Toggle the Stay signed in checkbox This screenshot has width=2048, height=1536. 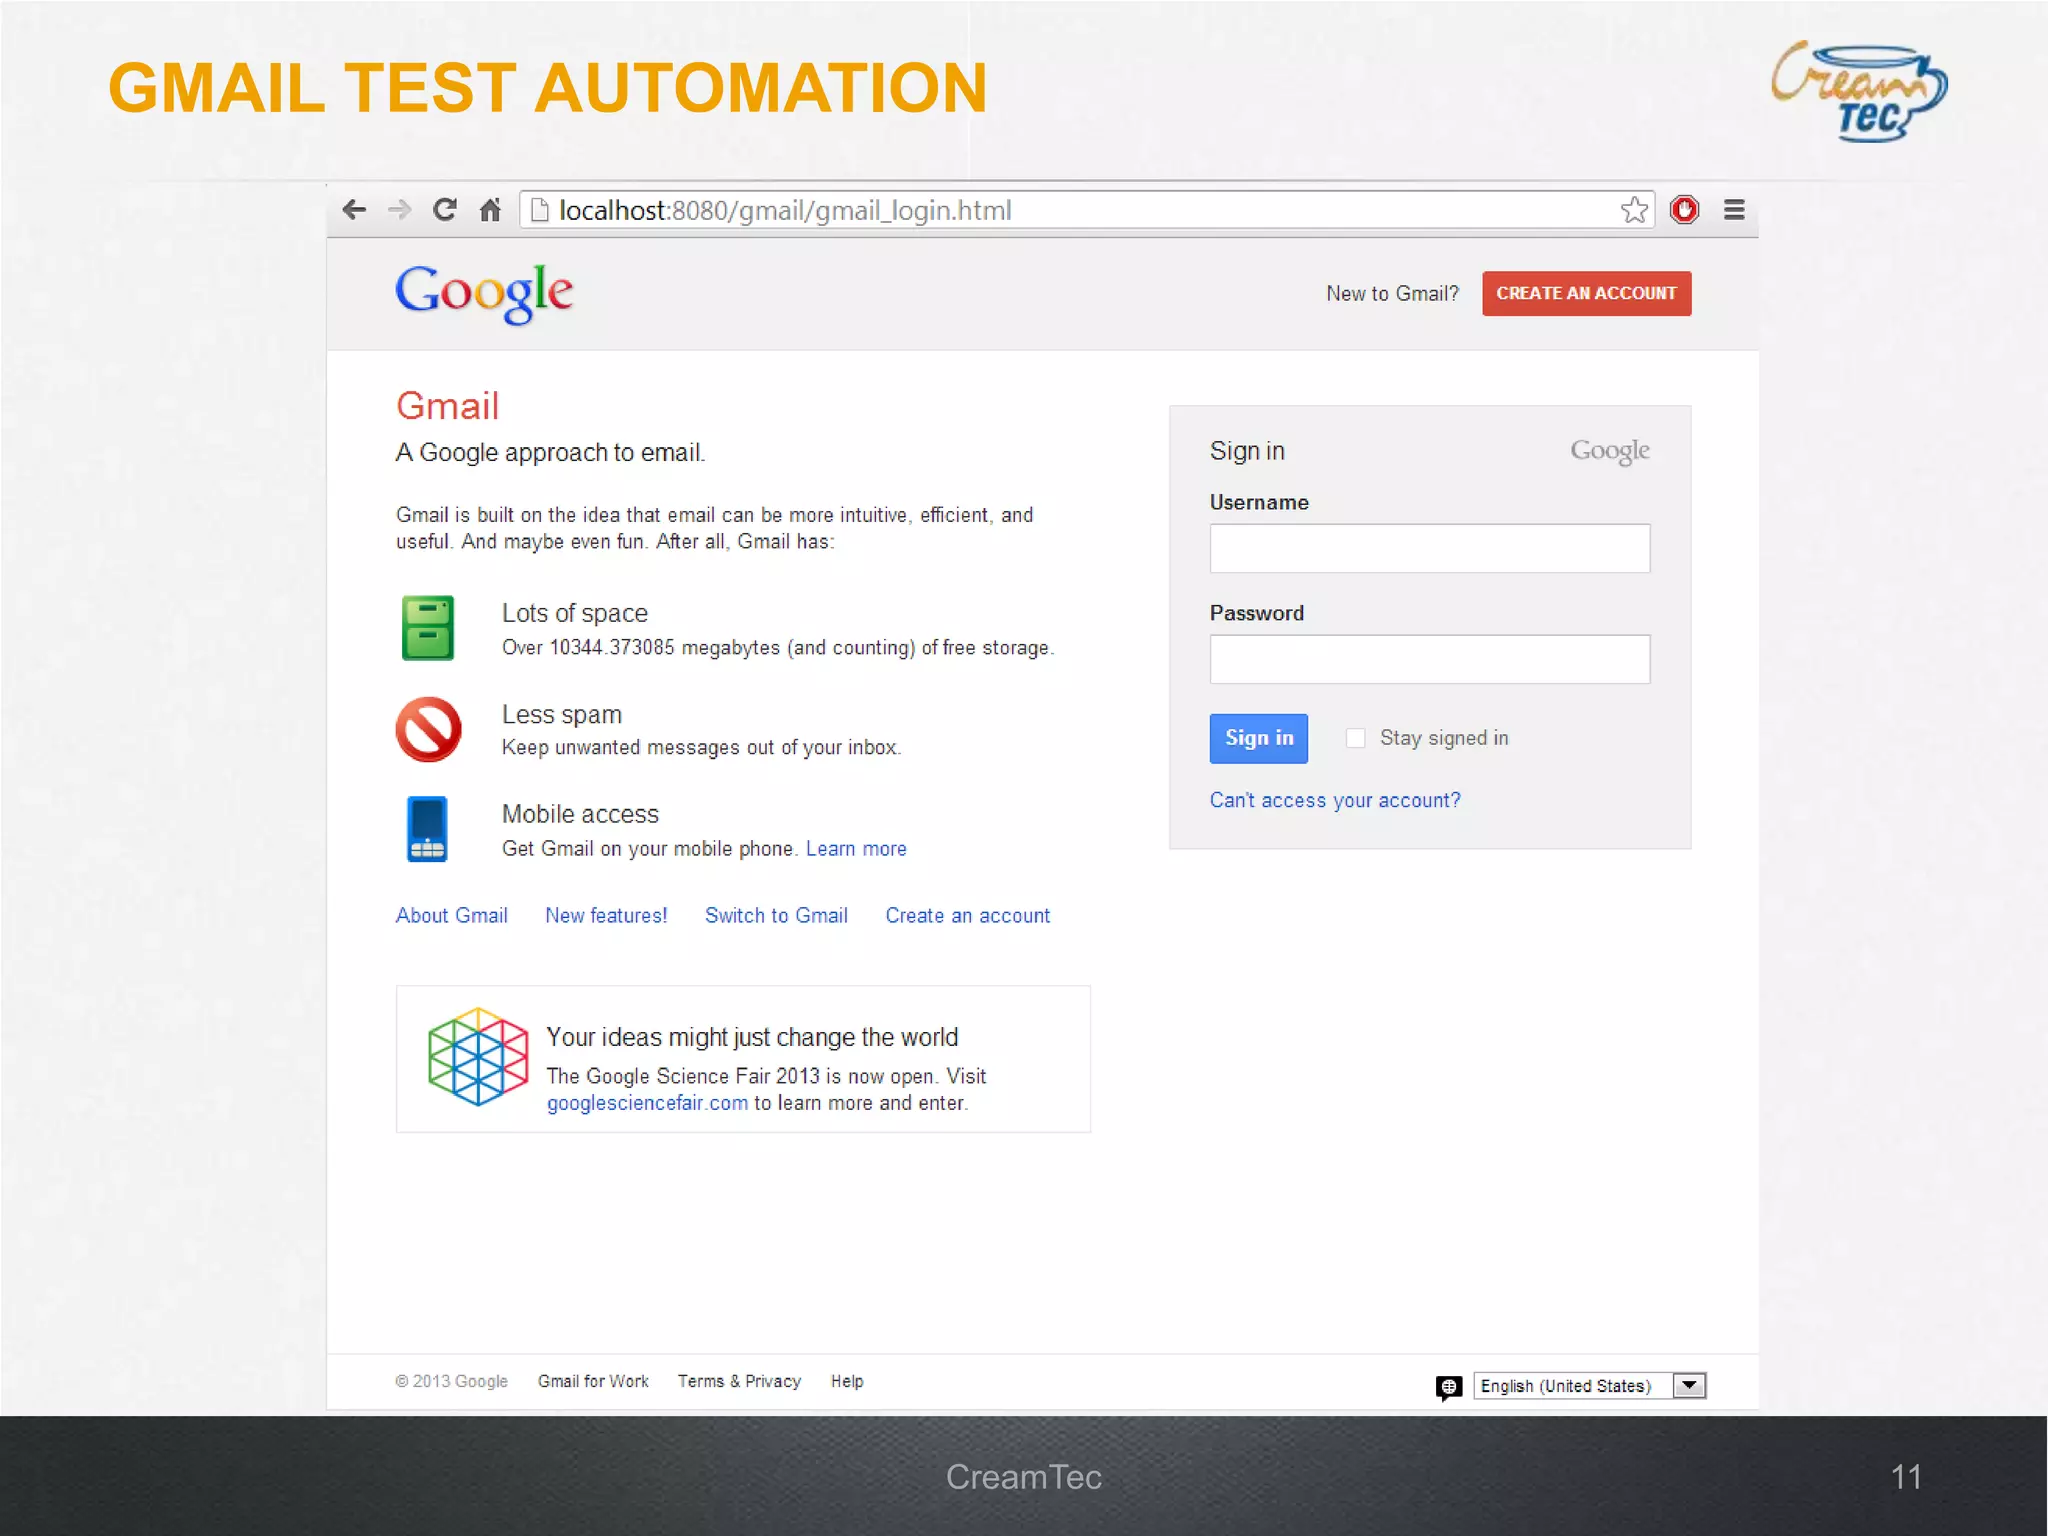pos(1355,738)
